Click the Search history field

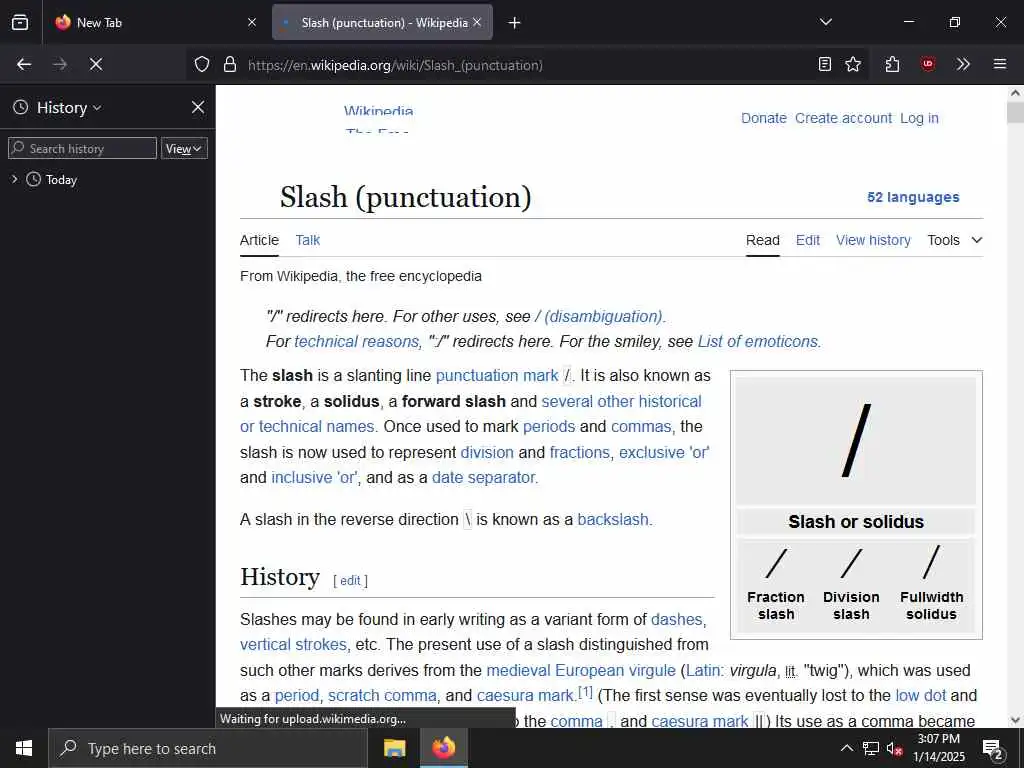point(83,148)
